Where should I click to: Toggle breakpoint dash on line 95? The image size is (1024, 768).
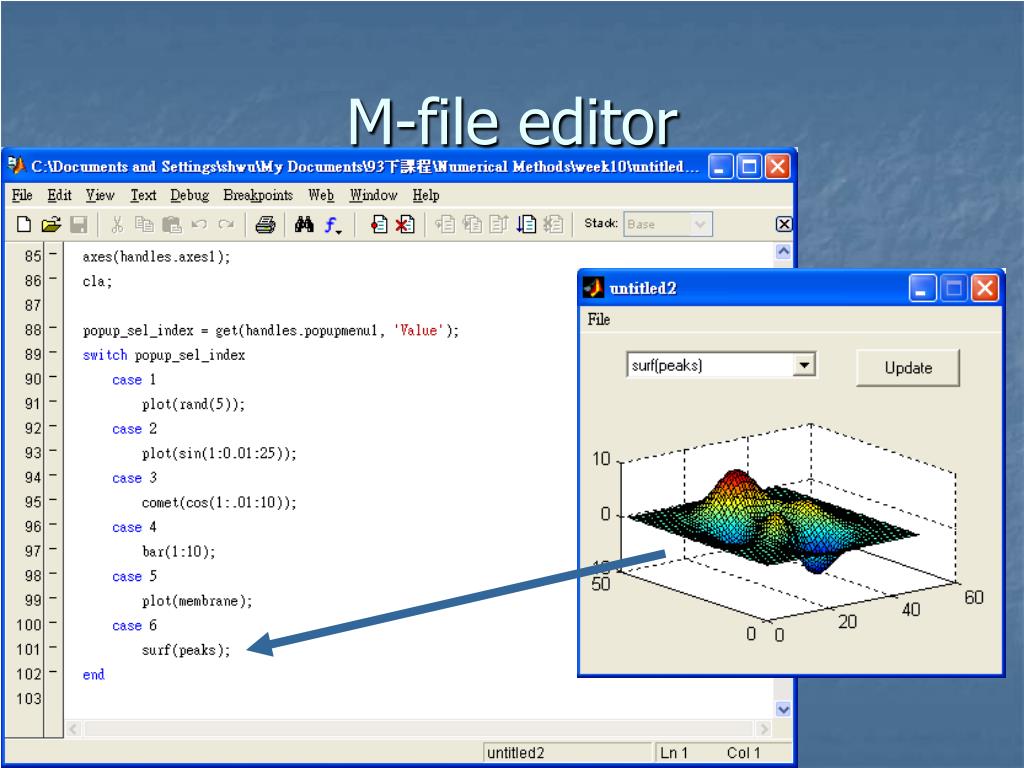[x=53, y=500]
